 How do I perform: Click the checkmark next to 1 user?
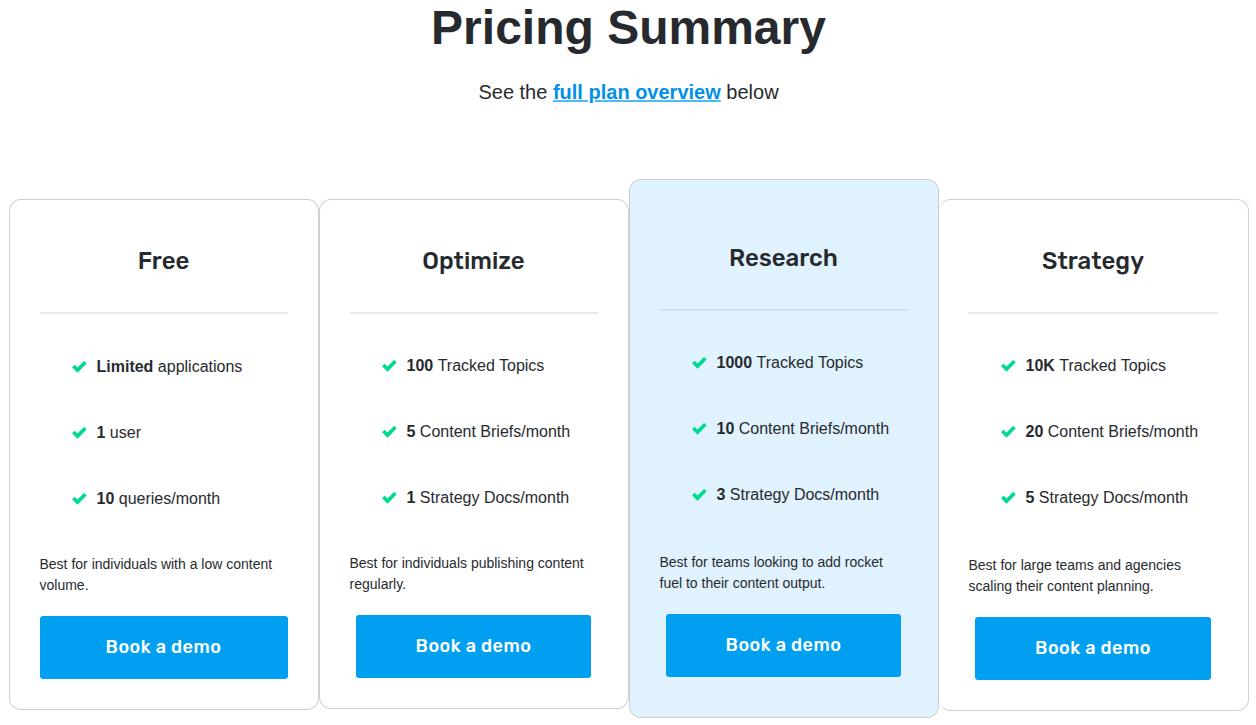(x=80, y=433)
